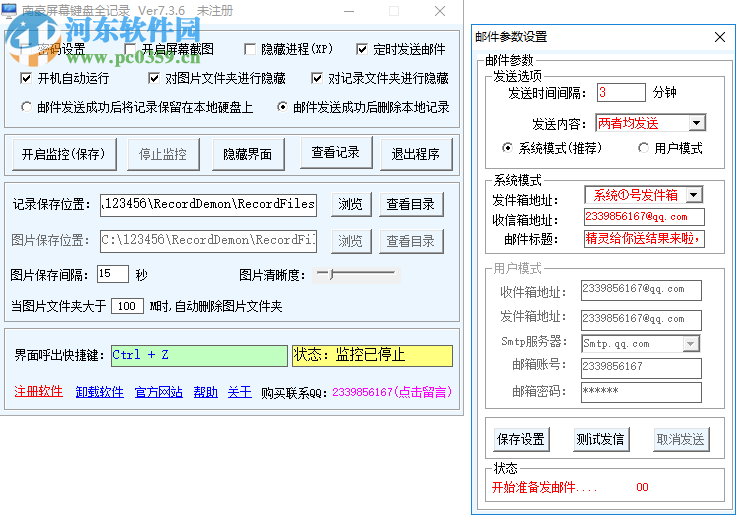The width and height of the screenshot is (749, 526).
Task: Toggle 开机自动运行 checkbox
Action: pos(26,78)
